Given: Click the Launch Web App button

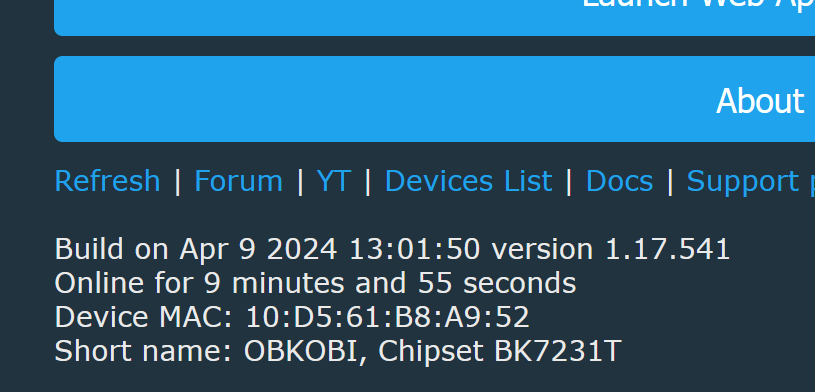Looking at the screenshot, I should coord(435,18).
